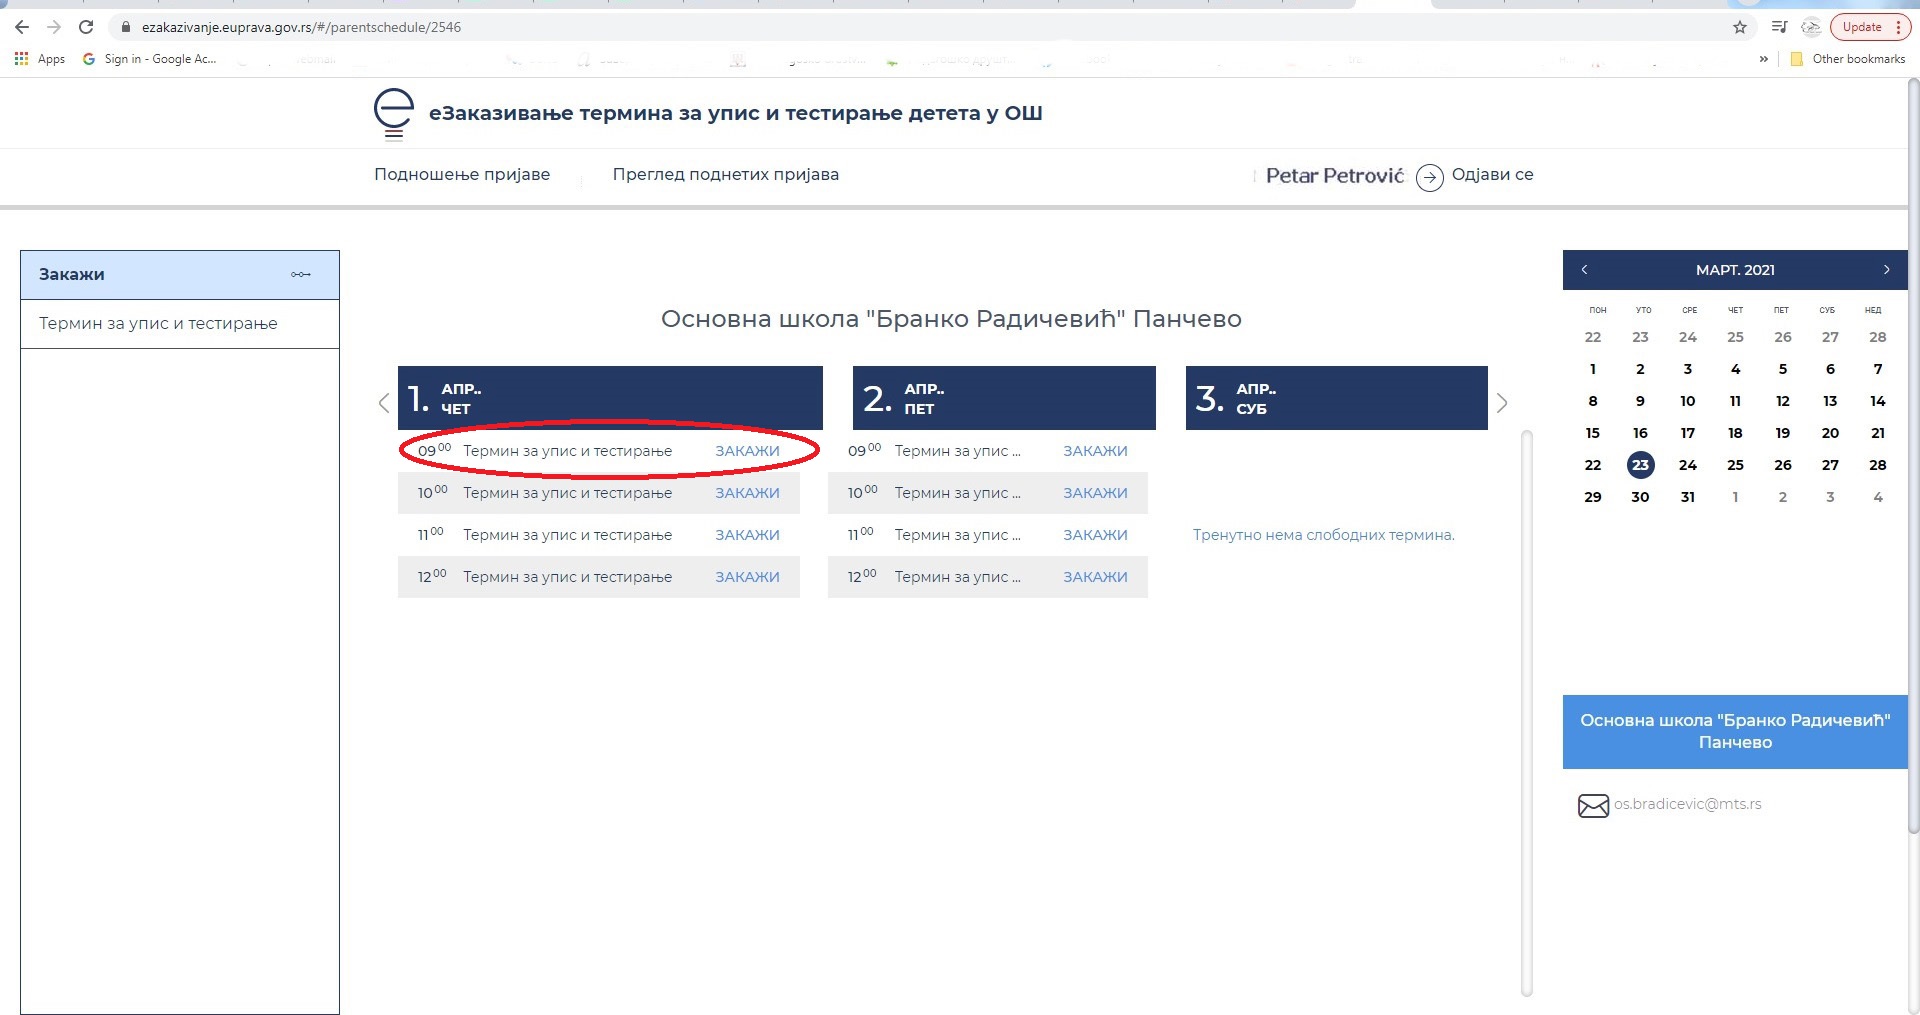1920x1015 pixels.
Task: Show previous days with left chevron
Action: 384,403
